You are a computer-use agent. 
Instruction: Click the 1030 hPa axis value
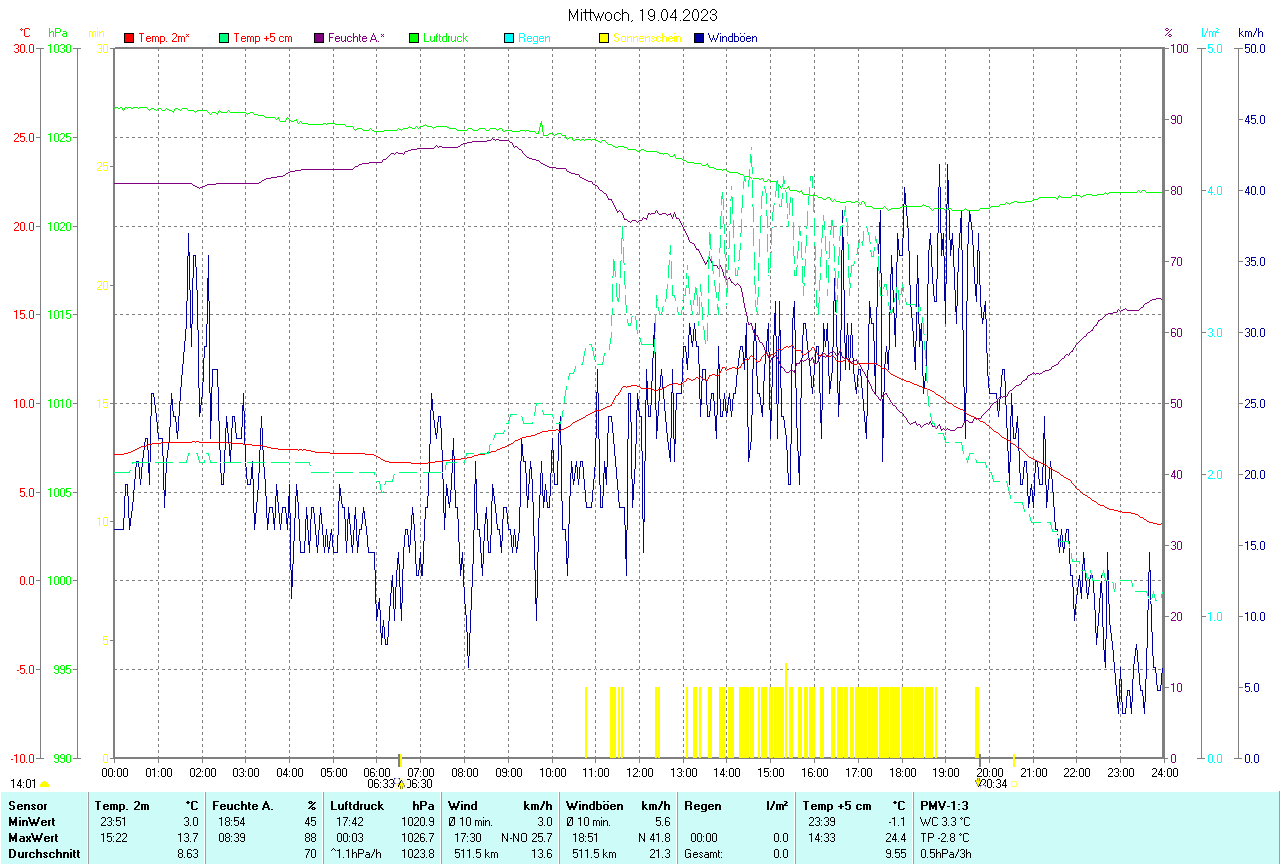point(61,48)
